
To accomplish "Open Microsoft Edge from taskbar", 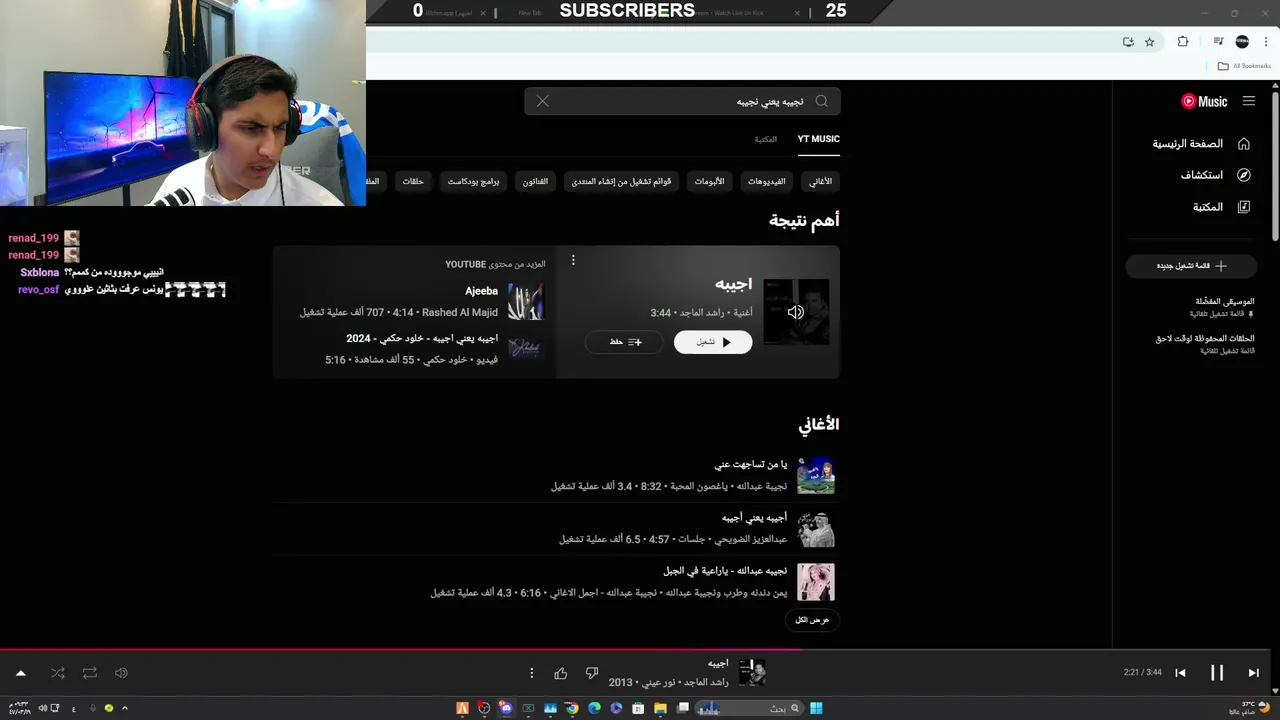I will click(x=594, y=708).
